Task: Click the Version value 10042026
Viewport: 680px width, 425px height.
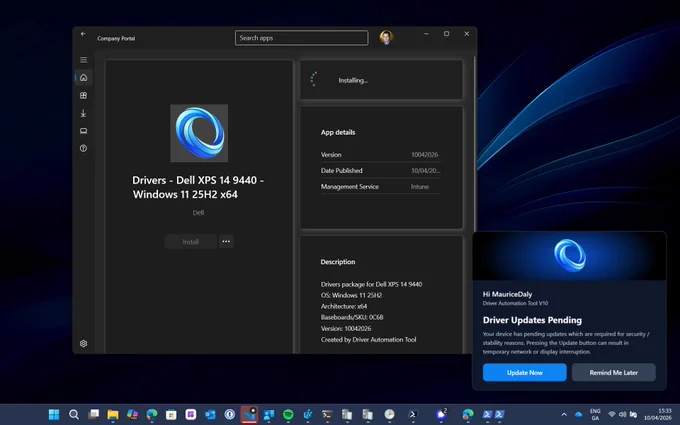Action: pos(424,155)
